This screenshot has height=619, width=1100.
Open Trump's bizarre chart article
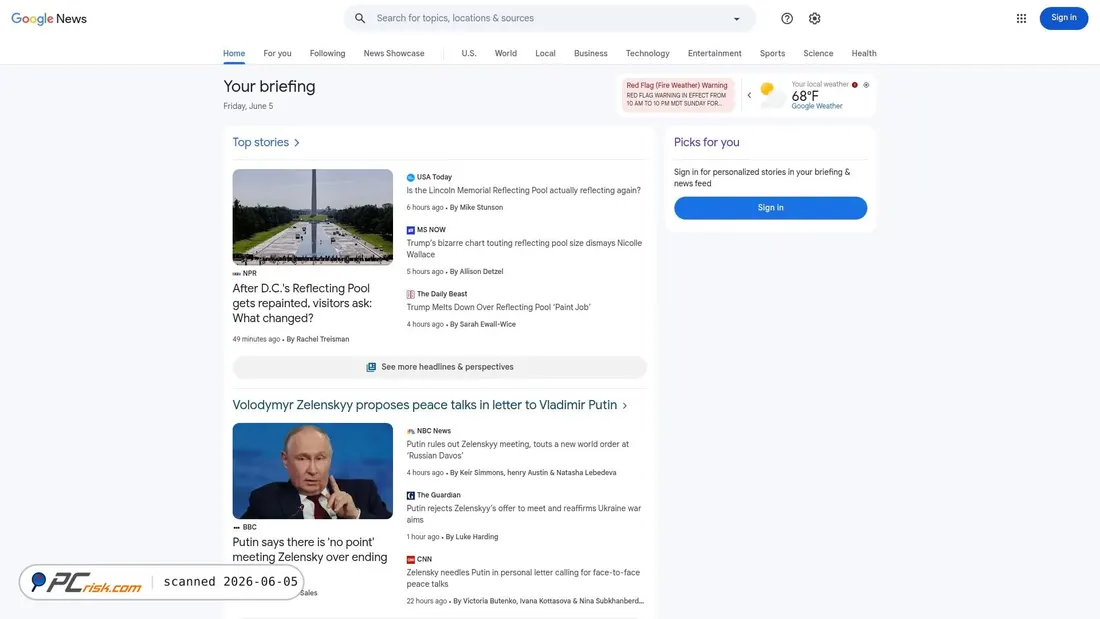[524, 249]
